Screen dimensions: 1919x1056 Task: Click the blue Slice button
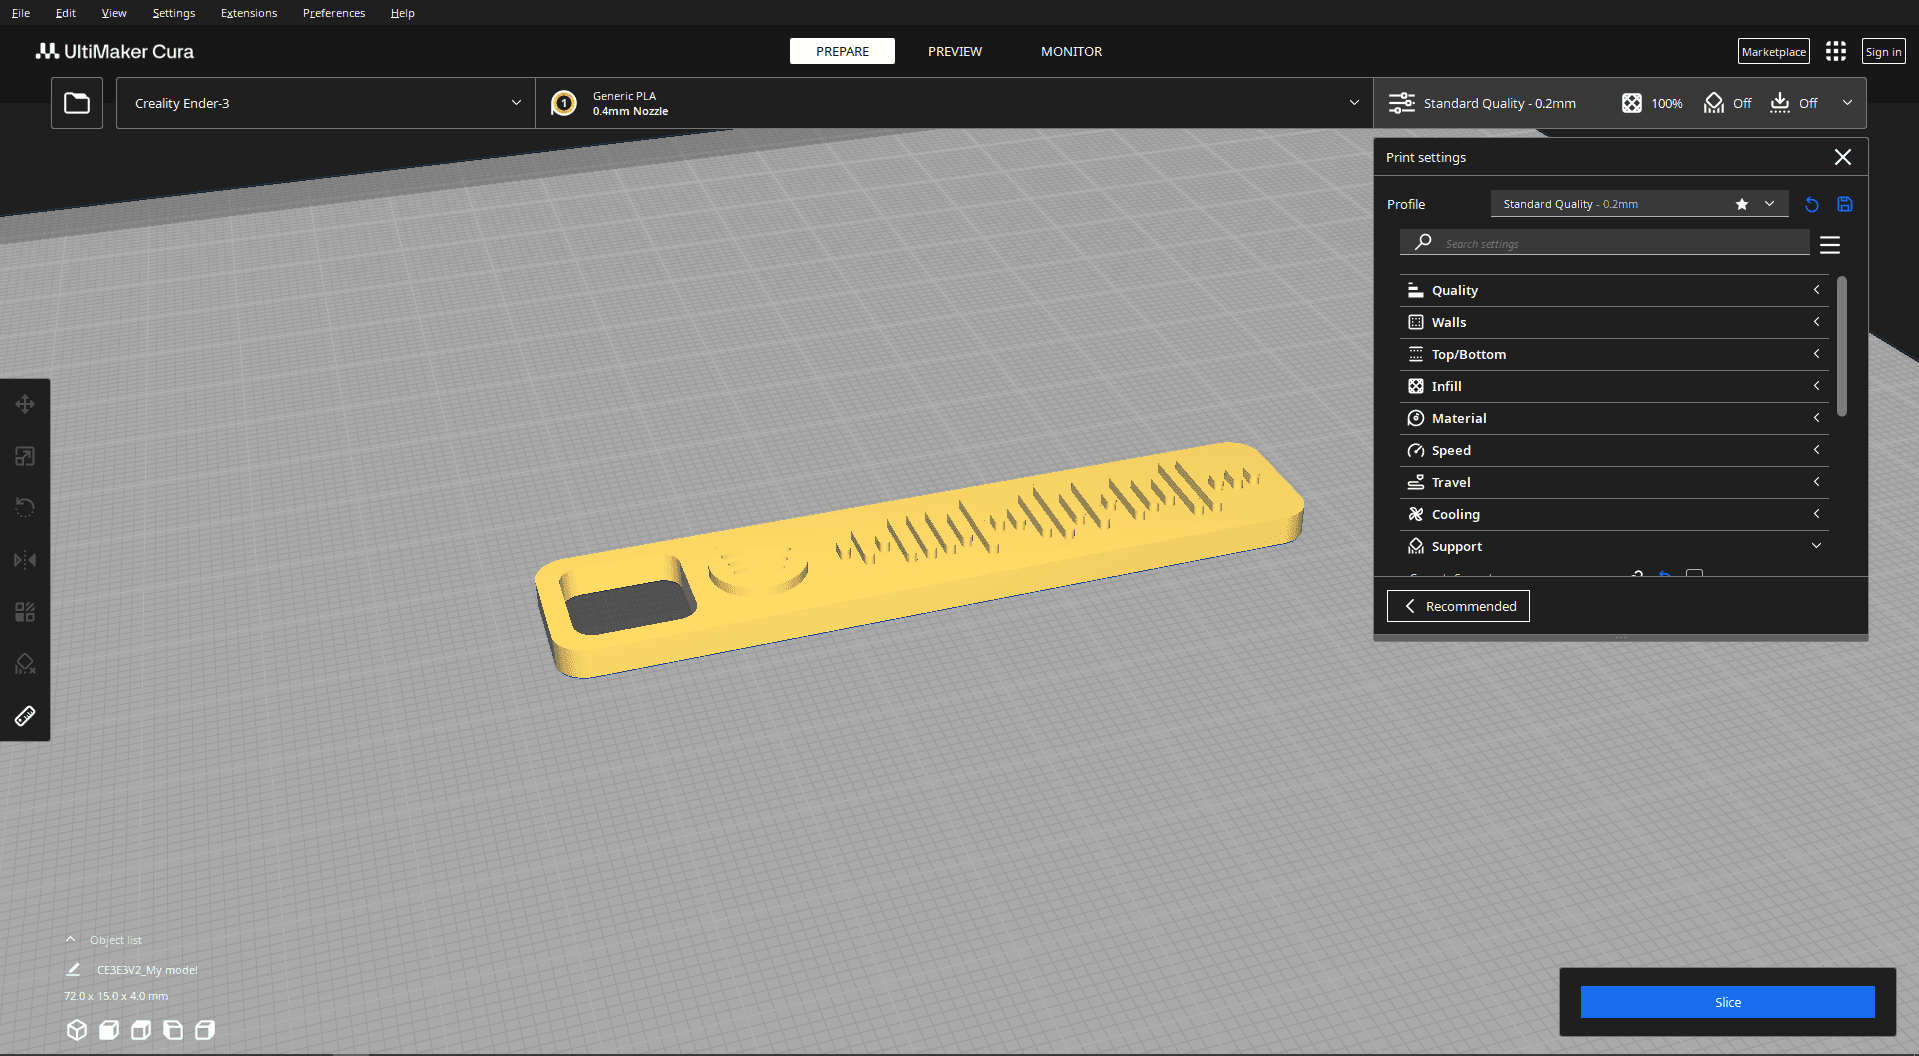tap(1727, 1002)
